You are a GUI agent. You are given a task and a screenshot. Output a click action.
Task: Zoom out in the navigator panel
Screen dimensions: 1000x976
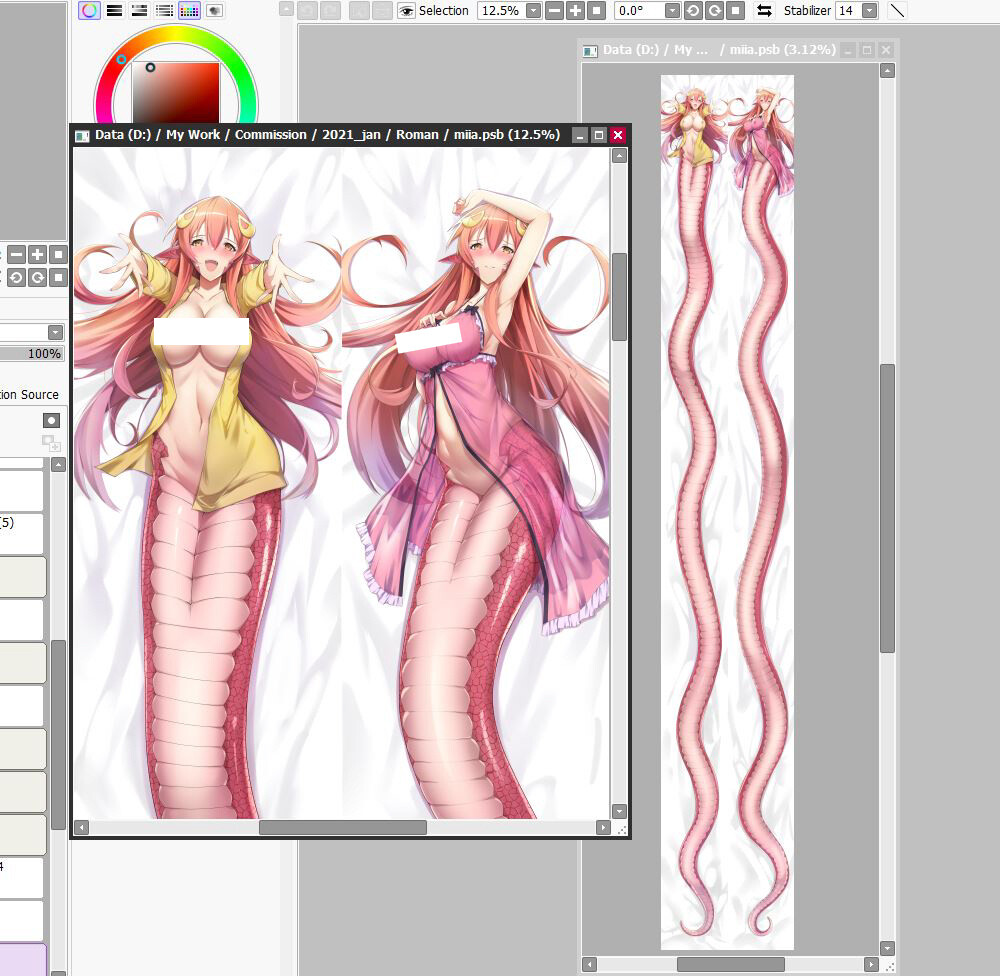(x=17, y=255)
